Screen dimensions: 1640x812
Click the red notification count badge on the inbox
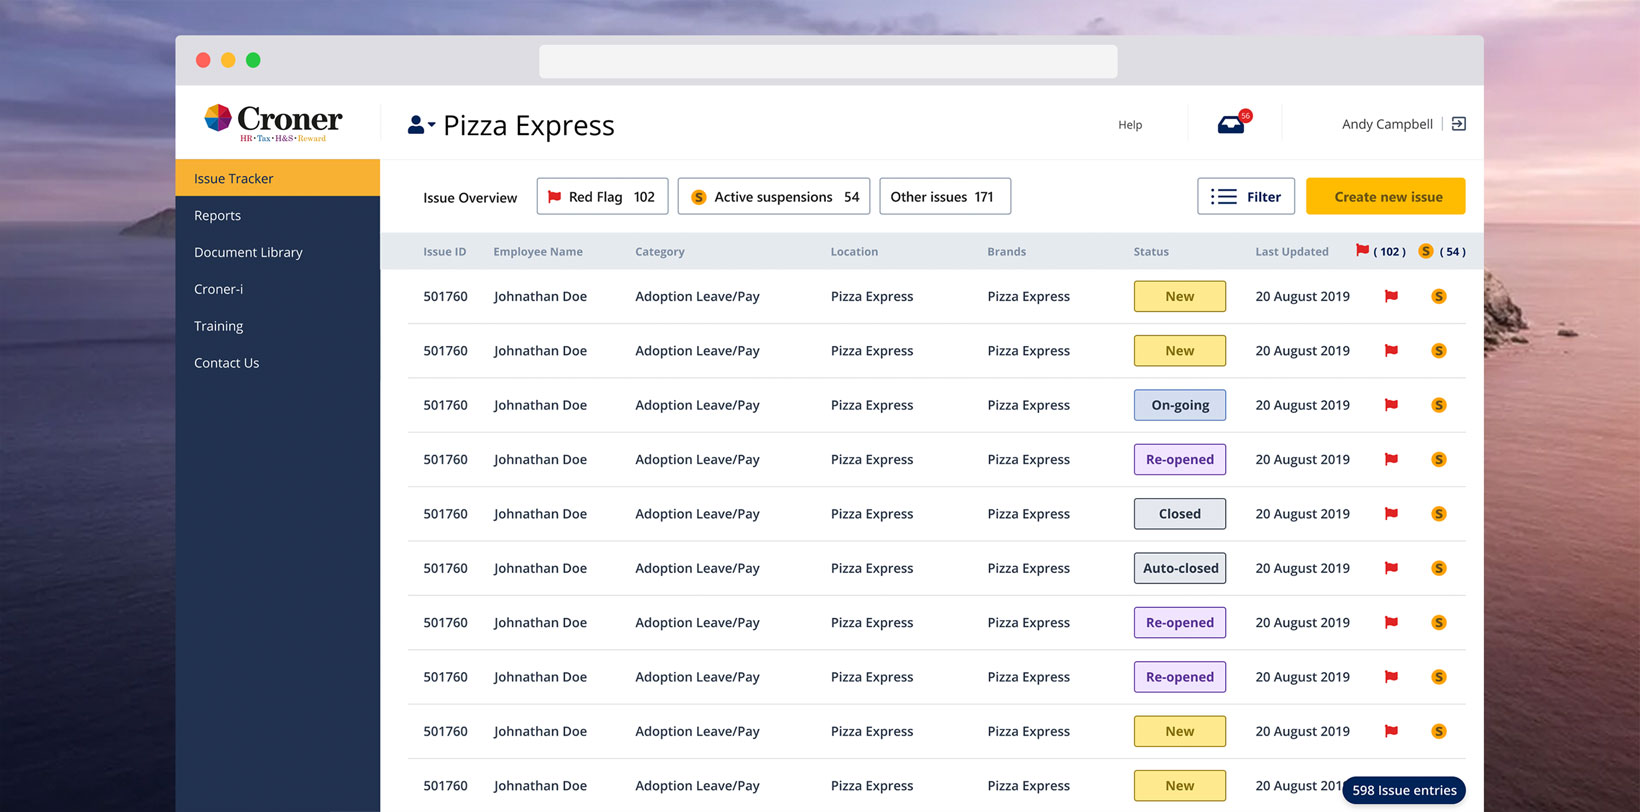coord(1245,116)
